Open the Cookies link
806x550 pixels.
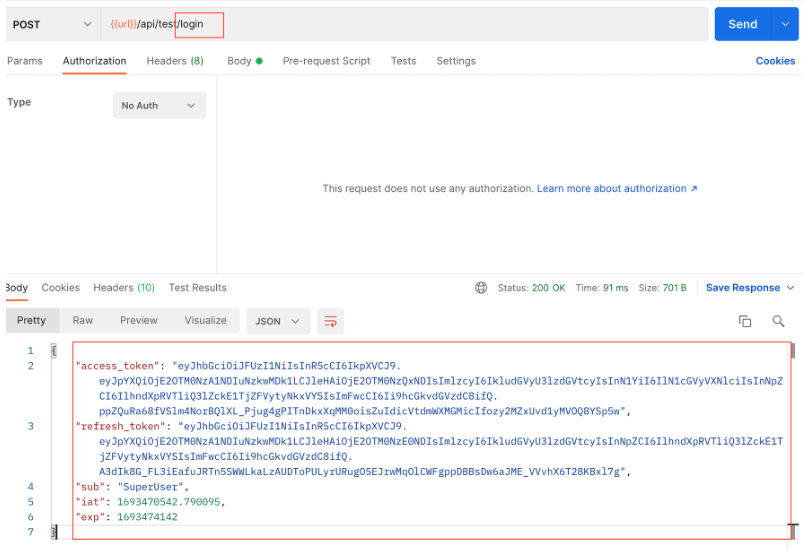(775, 61)
